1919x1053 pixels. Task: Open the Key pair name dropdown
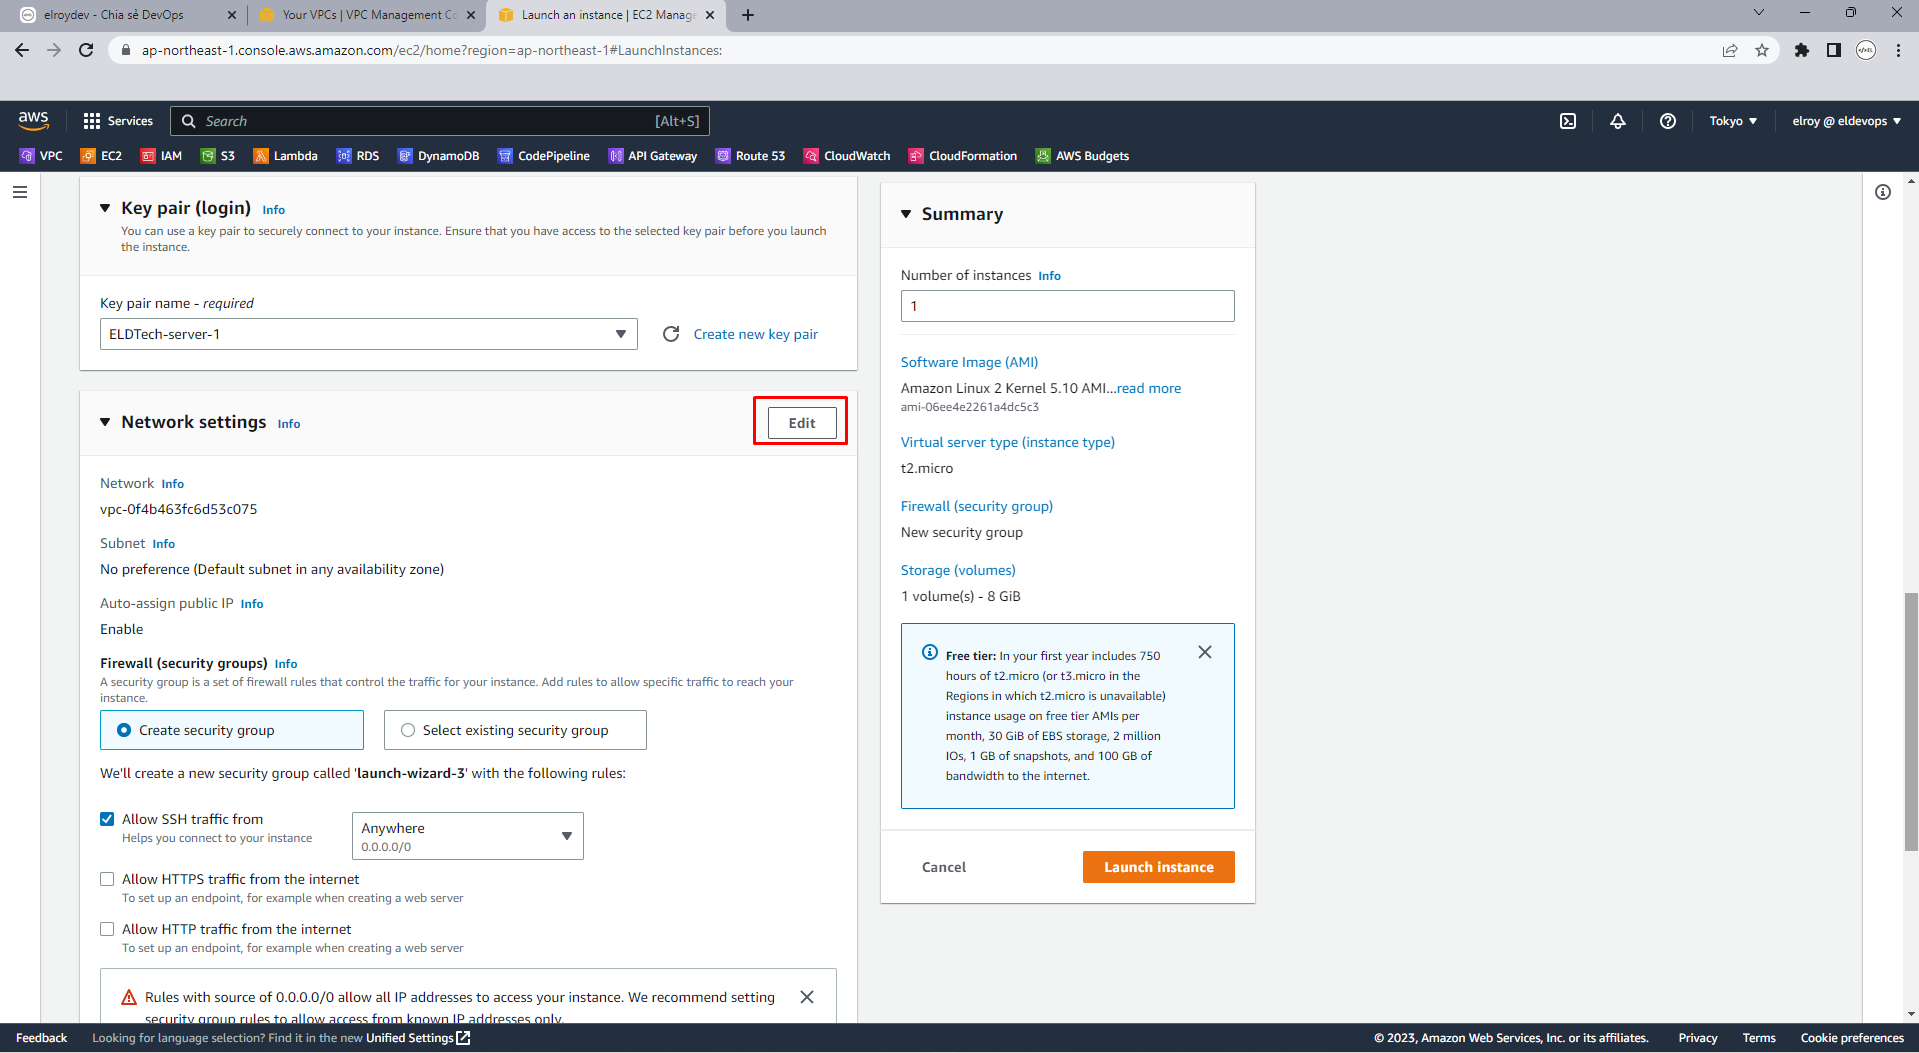coord(368,334)
